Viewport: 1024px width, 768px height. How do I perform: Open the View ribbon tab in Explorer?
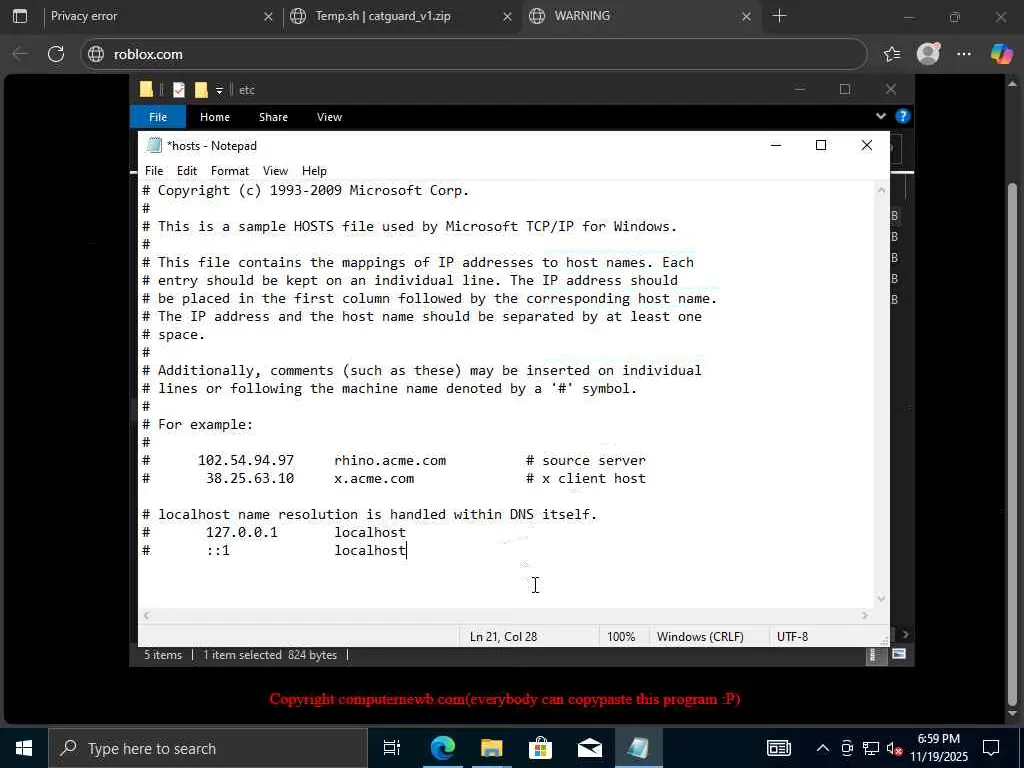[x=329, y=117]
